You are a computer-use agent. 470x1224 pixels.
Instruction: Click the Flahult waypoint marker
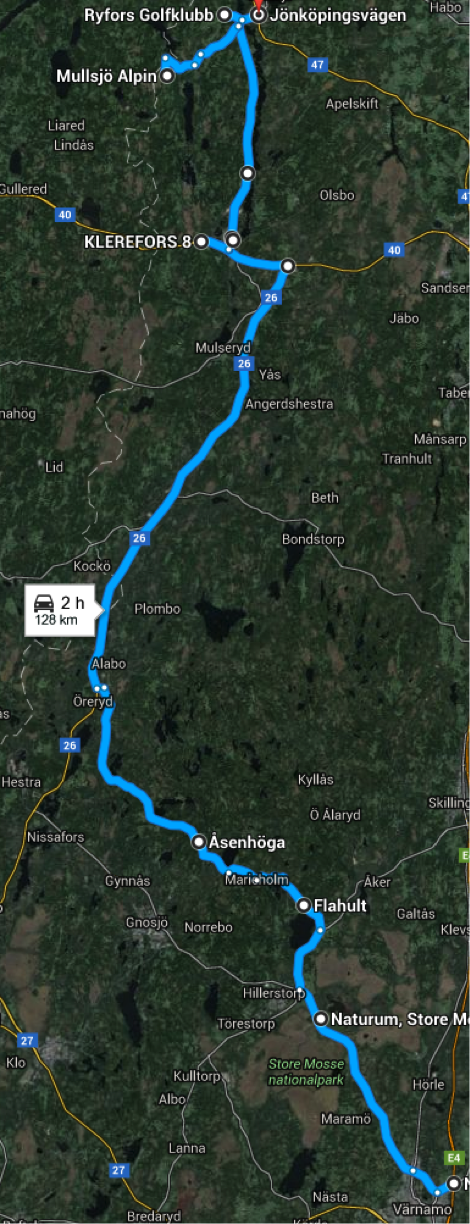304,905
